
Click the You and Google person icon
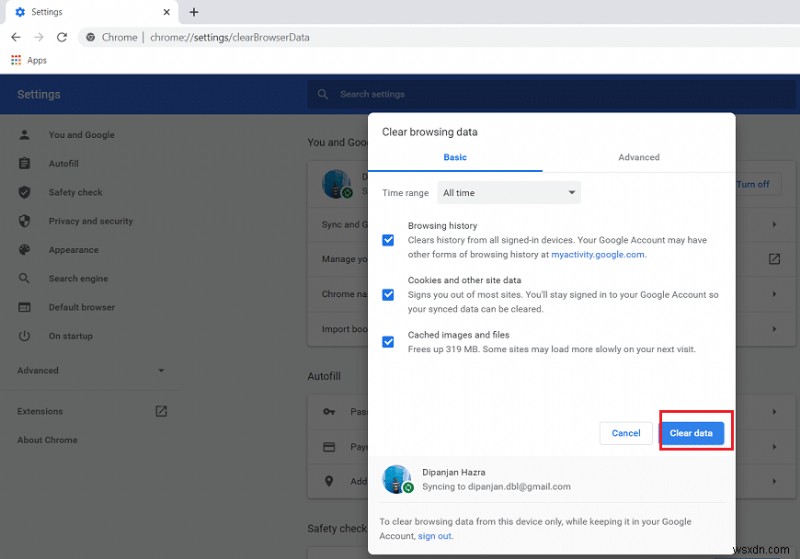coord(24,135)
